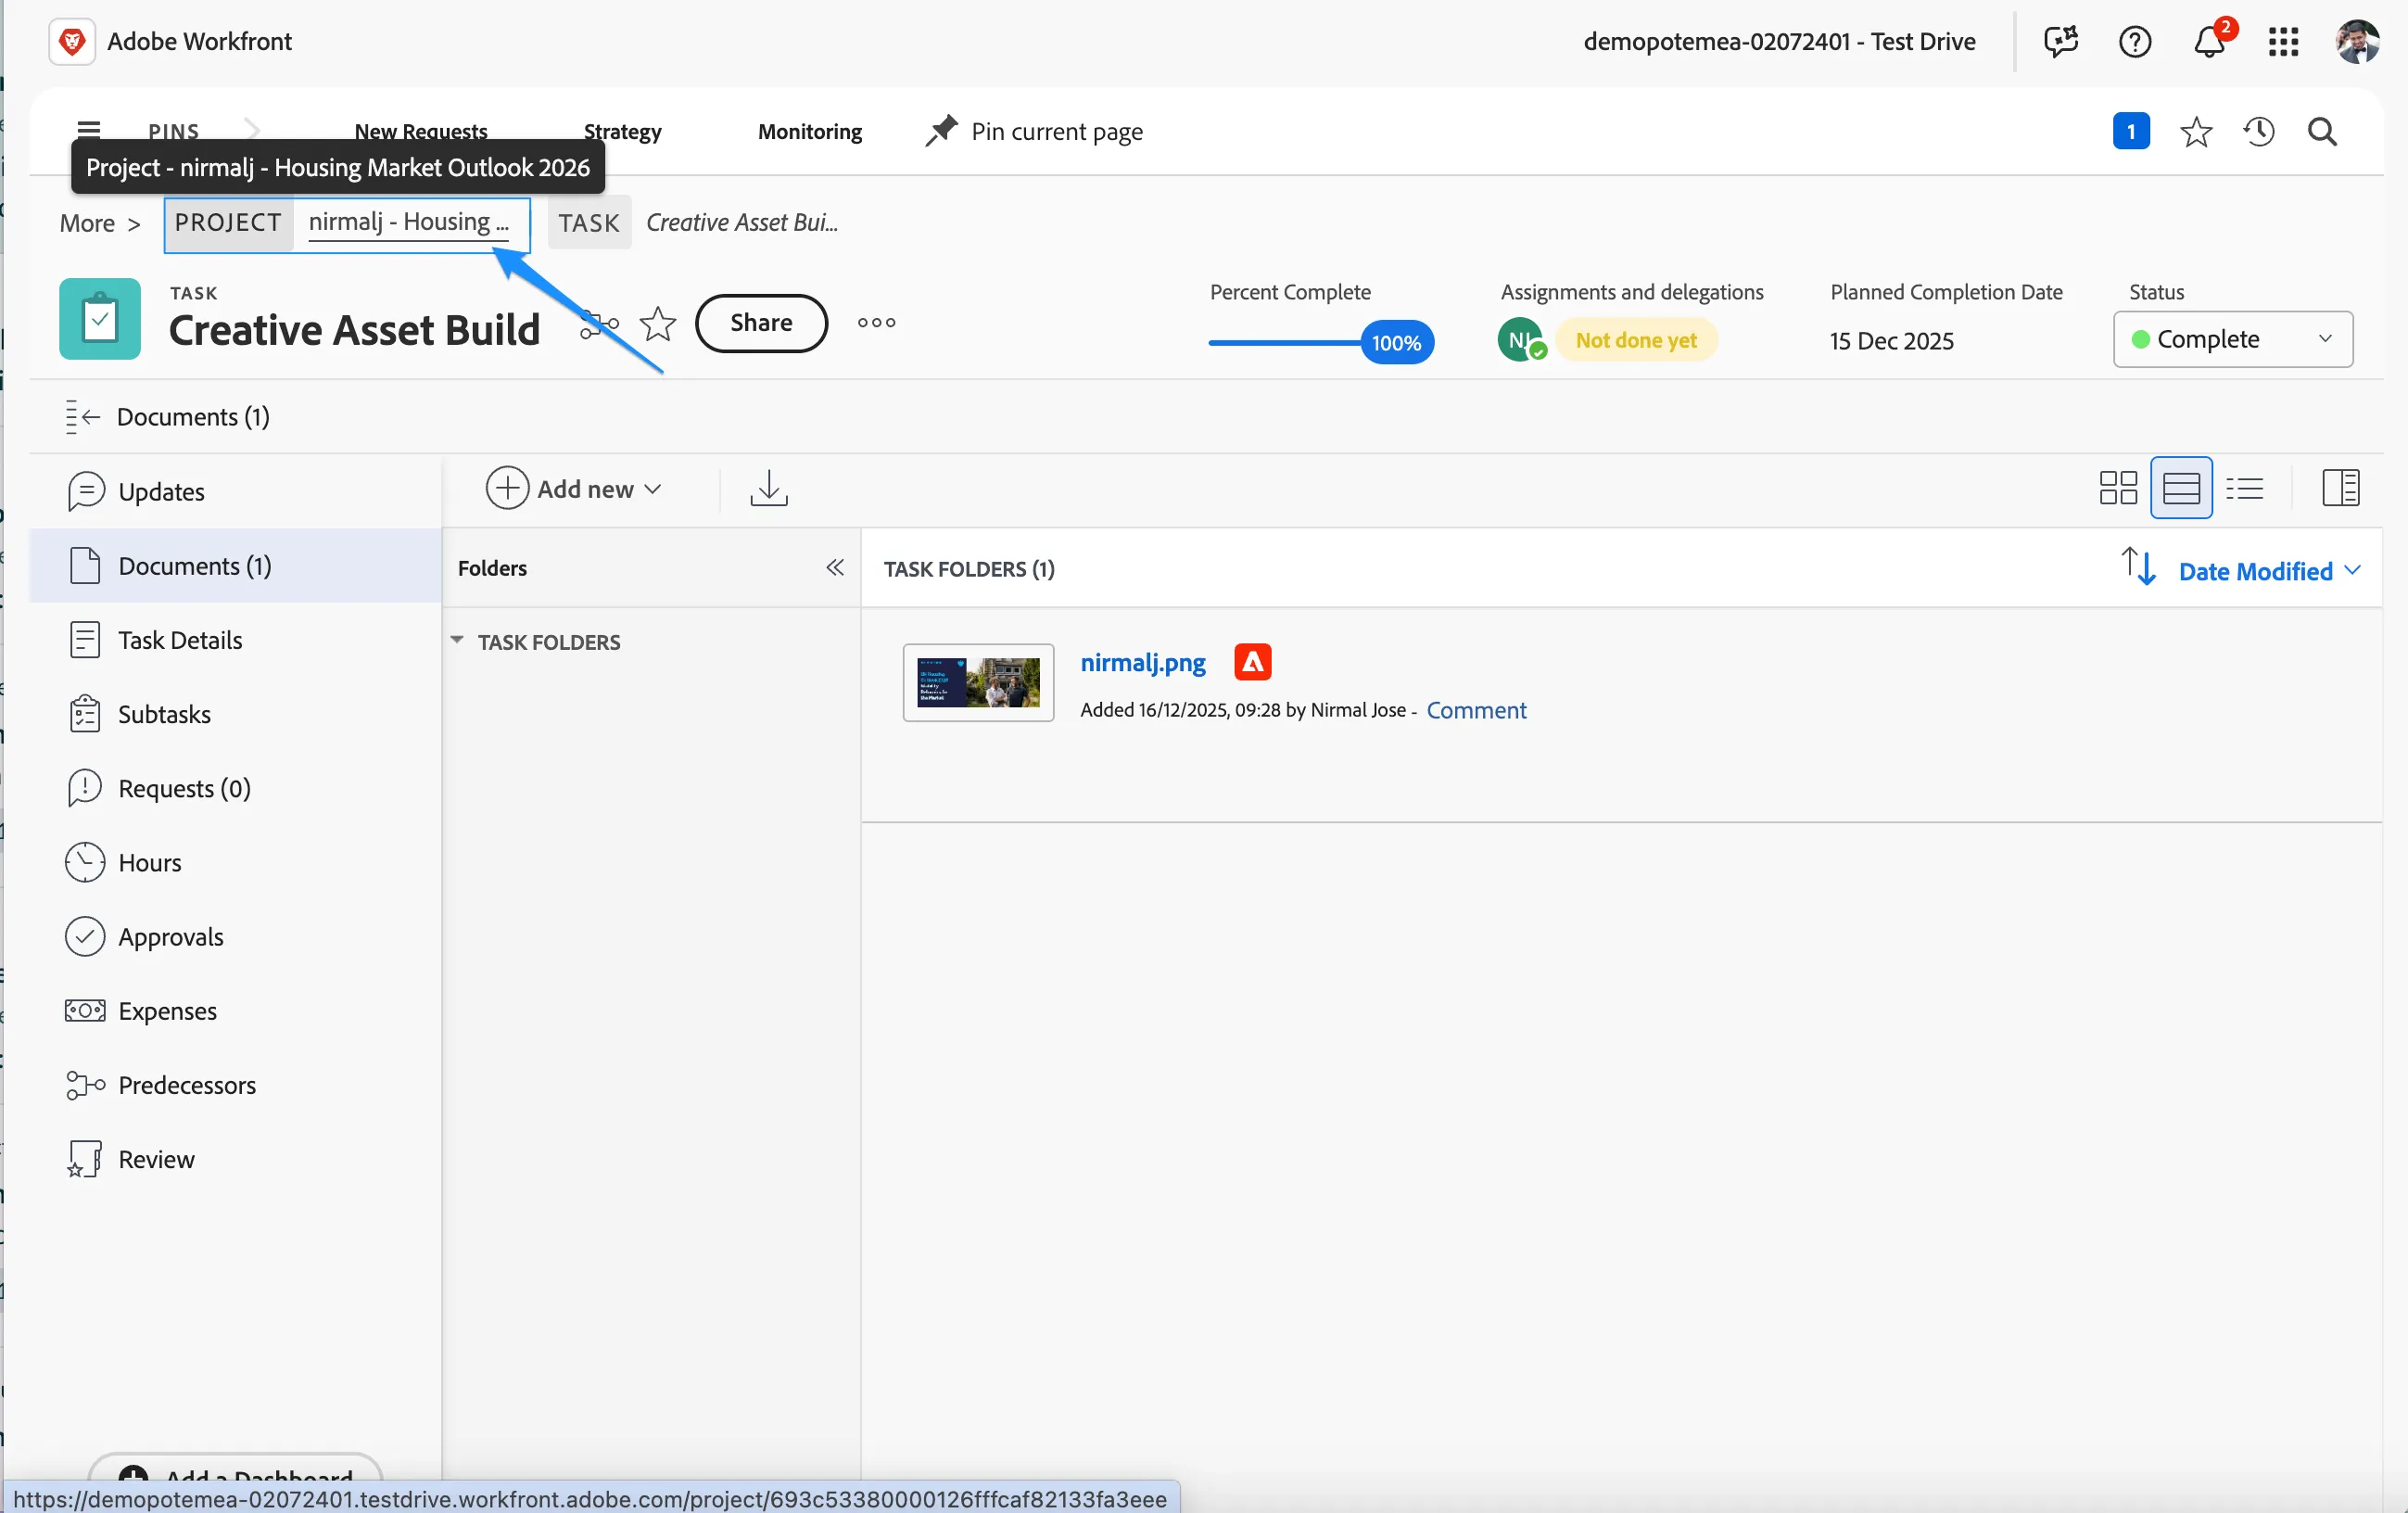Image resolution: width=2408 pixels, height=1513 pixels.
Task: Open the Add new dropdown
Action: tap(574, 488)
